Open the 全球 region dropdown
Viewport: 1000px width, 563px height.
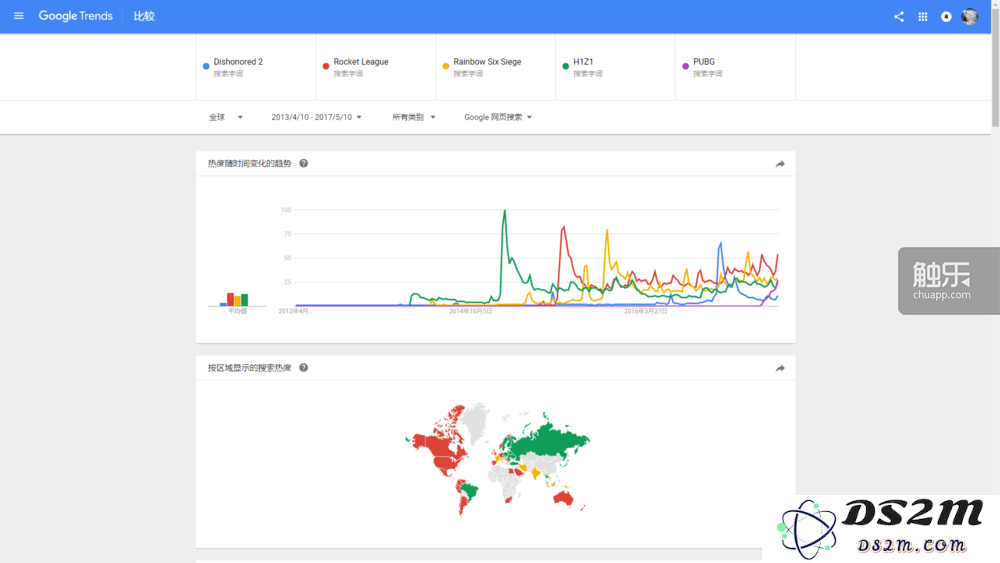pos(226,117)
